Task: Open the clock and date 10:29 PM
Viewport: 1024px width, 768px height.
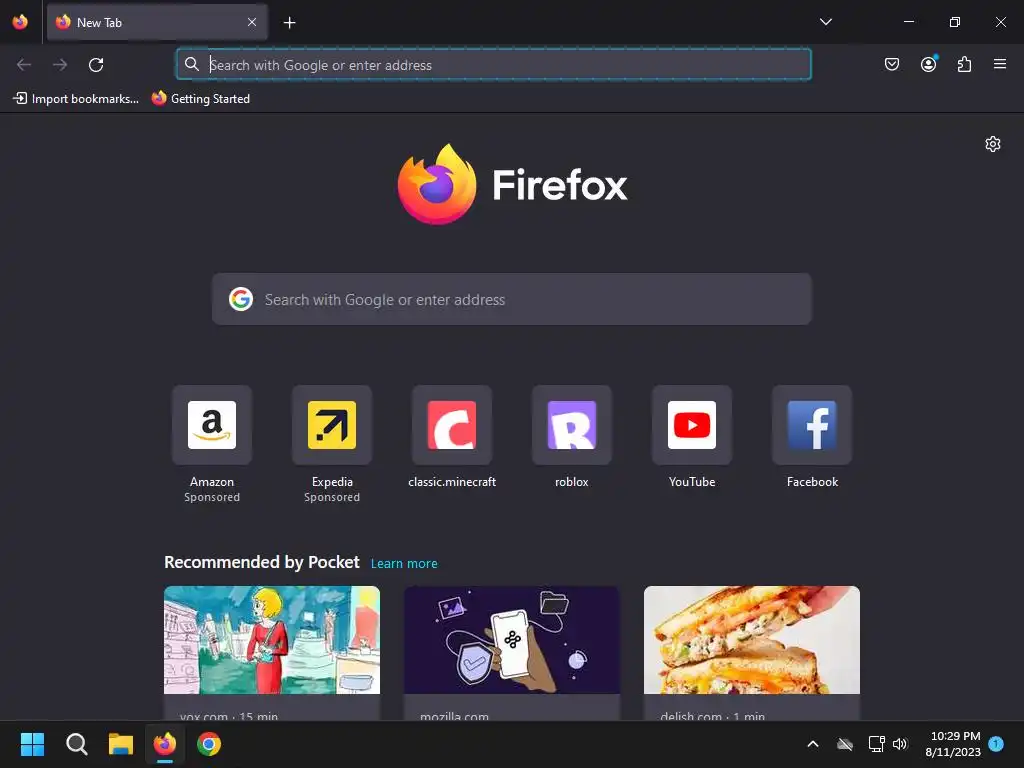Action: [x=953, y=744]
